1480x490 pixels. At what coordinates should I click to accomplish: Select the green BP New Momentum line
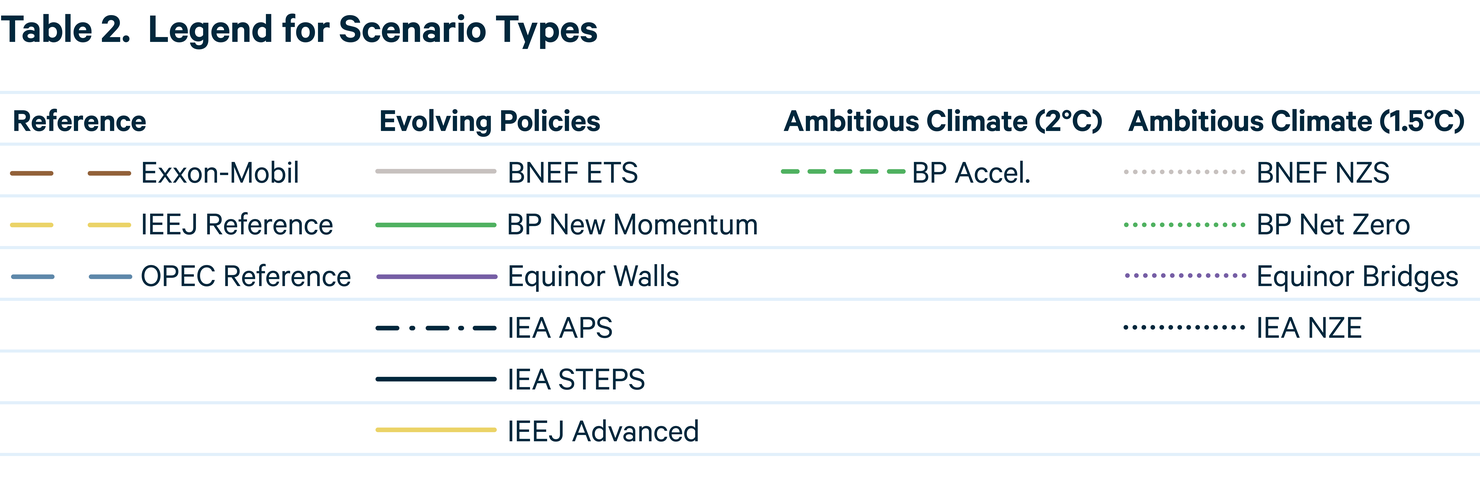[436, 225]
